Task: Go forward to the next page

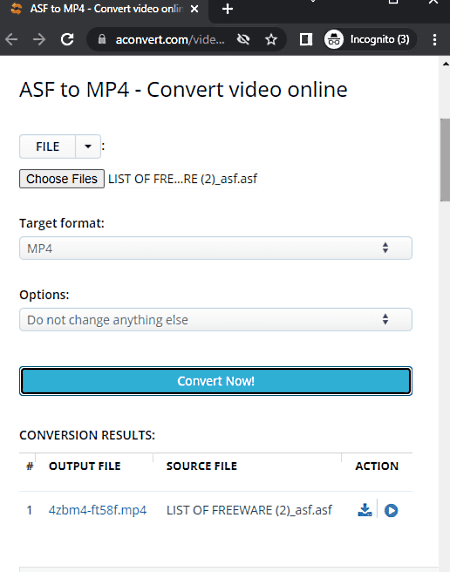Action: (x=39, y=39)
